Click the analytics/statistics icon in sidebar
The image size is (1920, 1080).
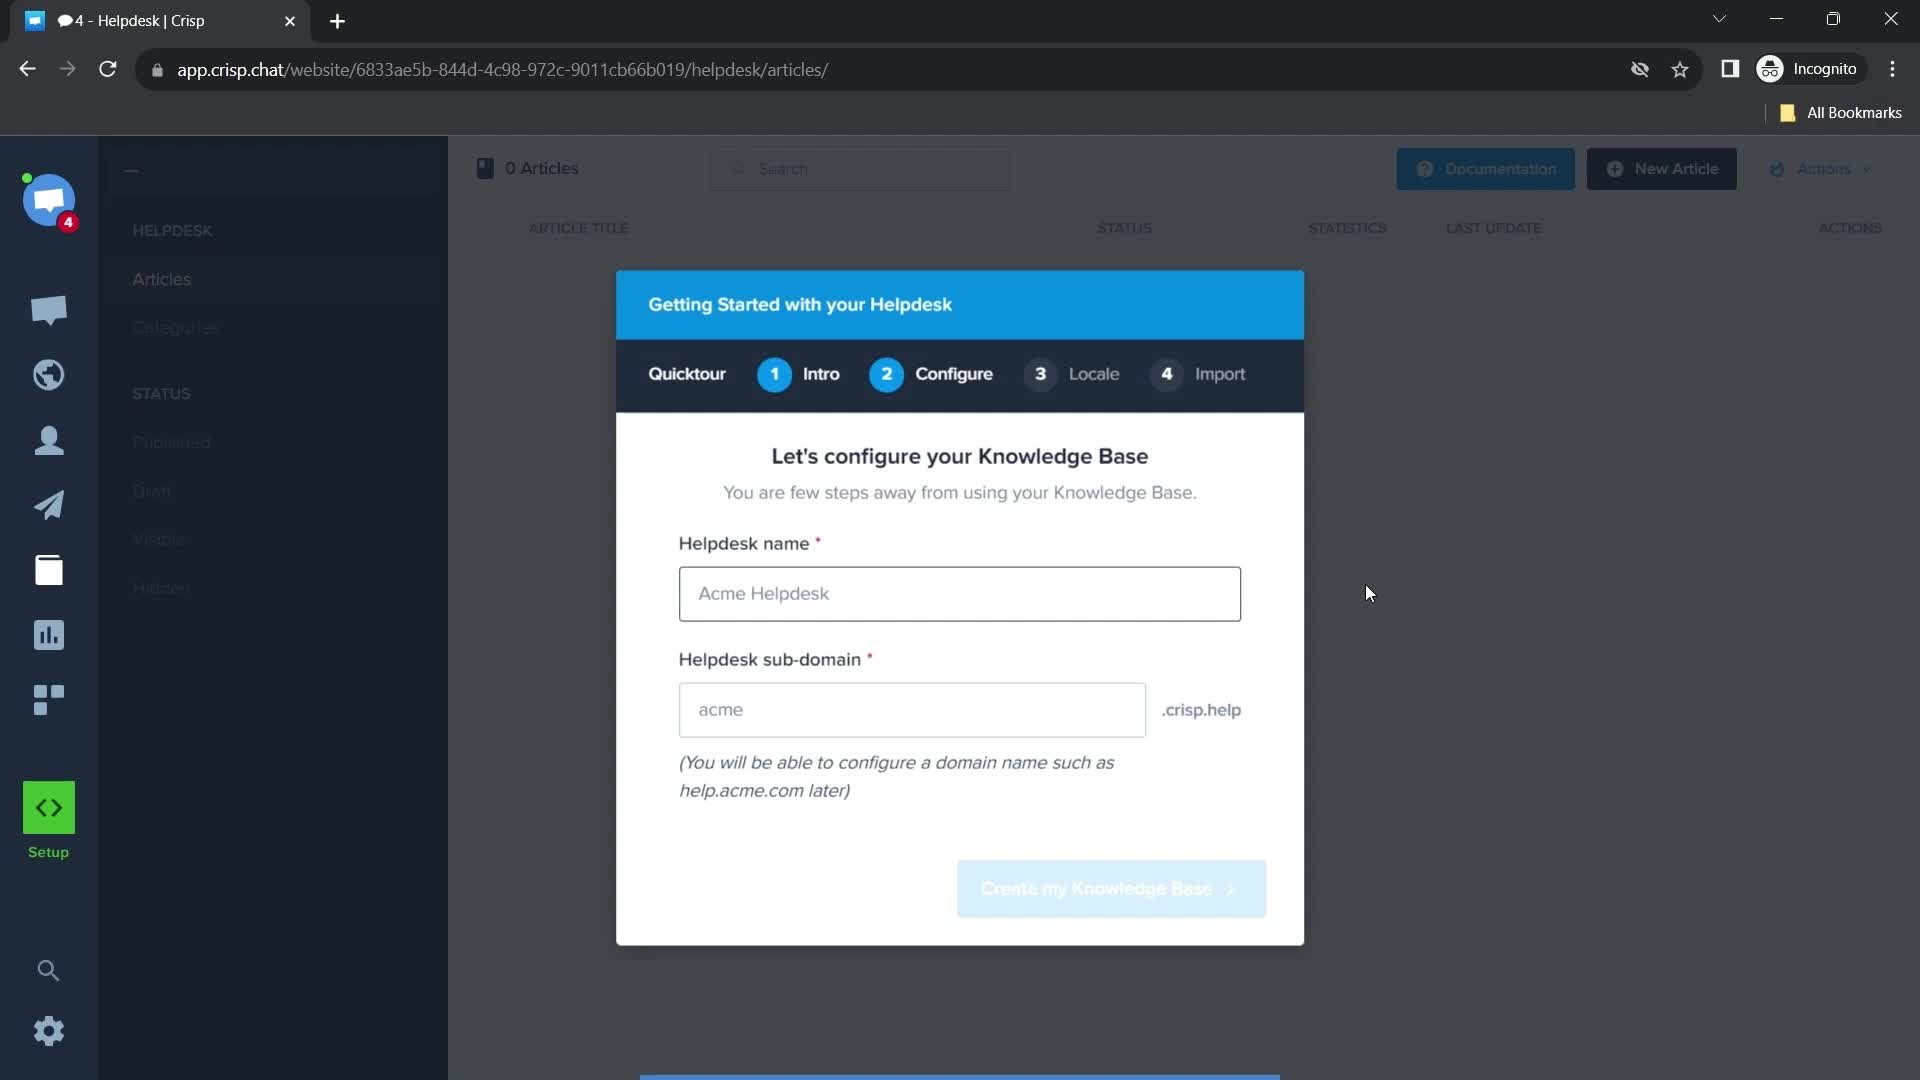(47, 634)
